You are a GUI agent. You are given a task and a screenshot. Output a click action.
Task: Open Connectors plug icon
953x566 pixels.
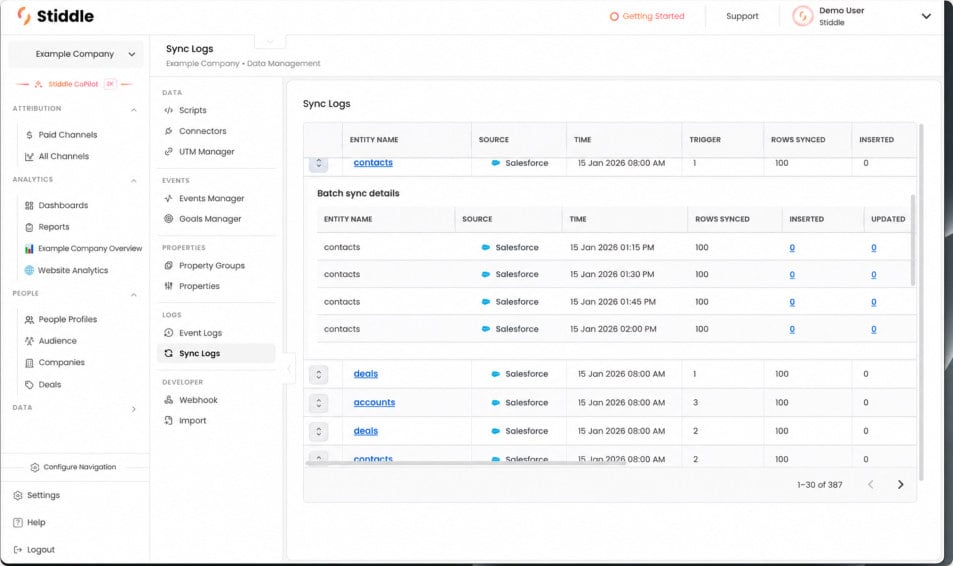169,131
